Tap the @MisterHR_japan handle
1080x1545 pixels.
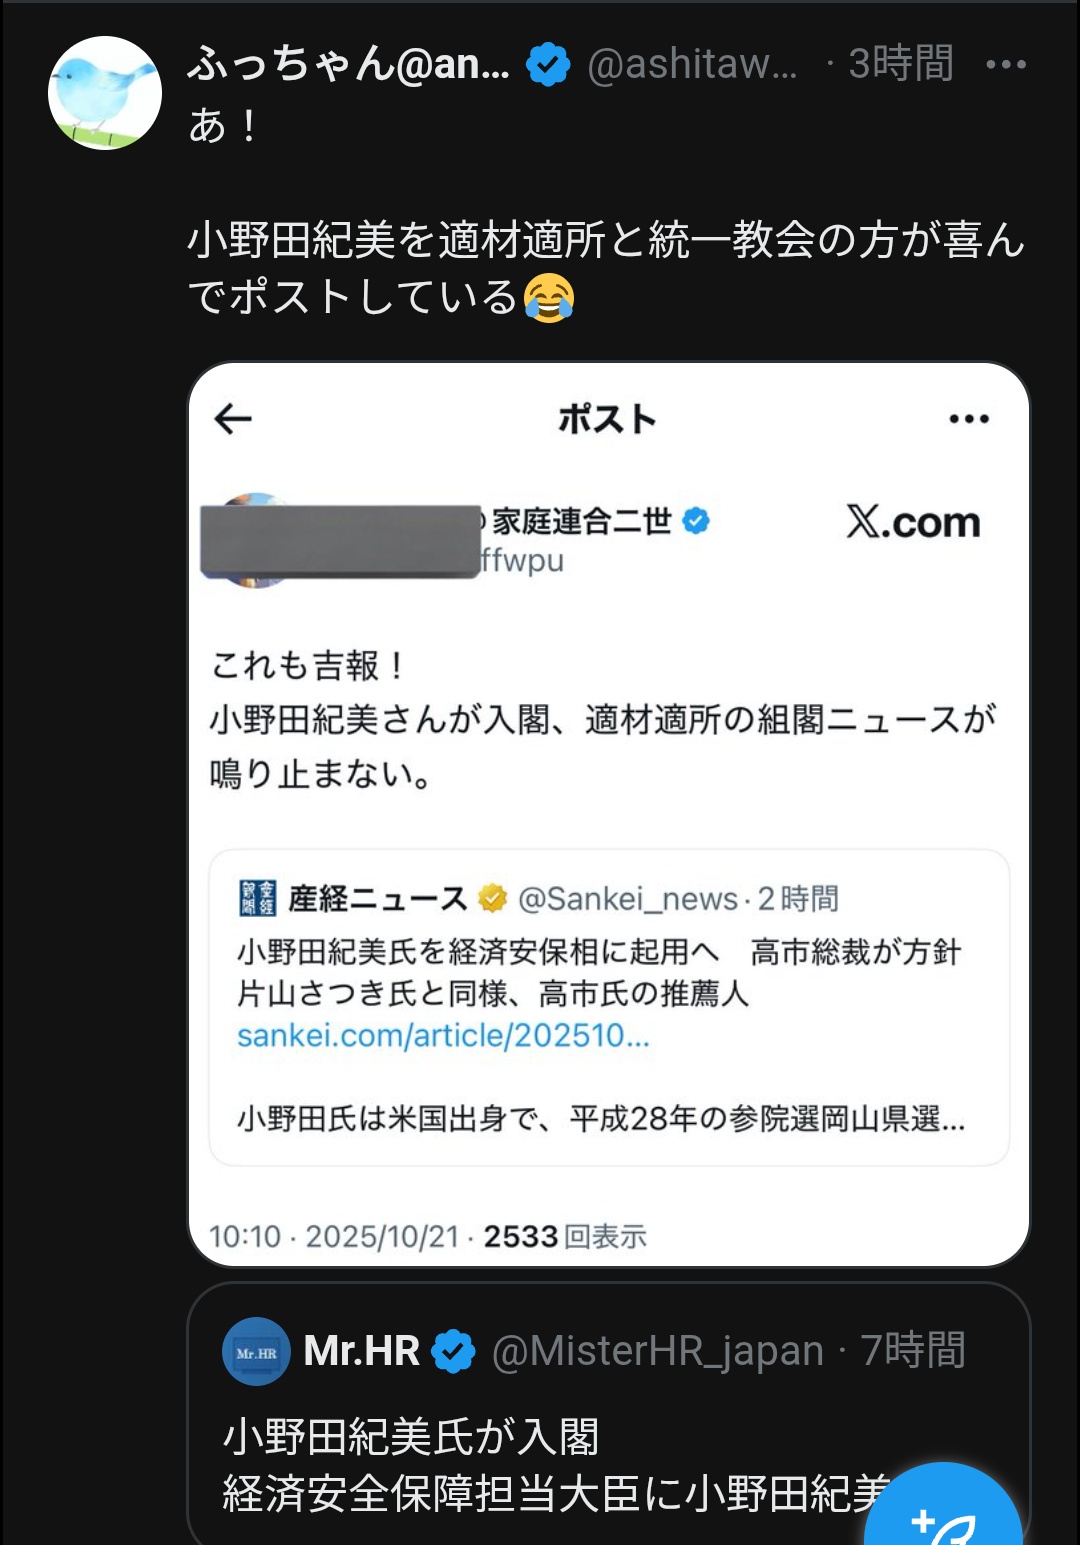tap(657, 1351)
